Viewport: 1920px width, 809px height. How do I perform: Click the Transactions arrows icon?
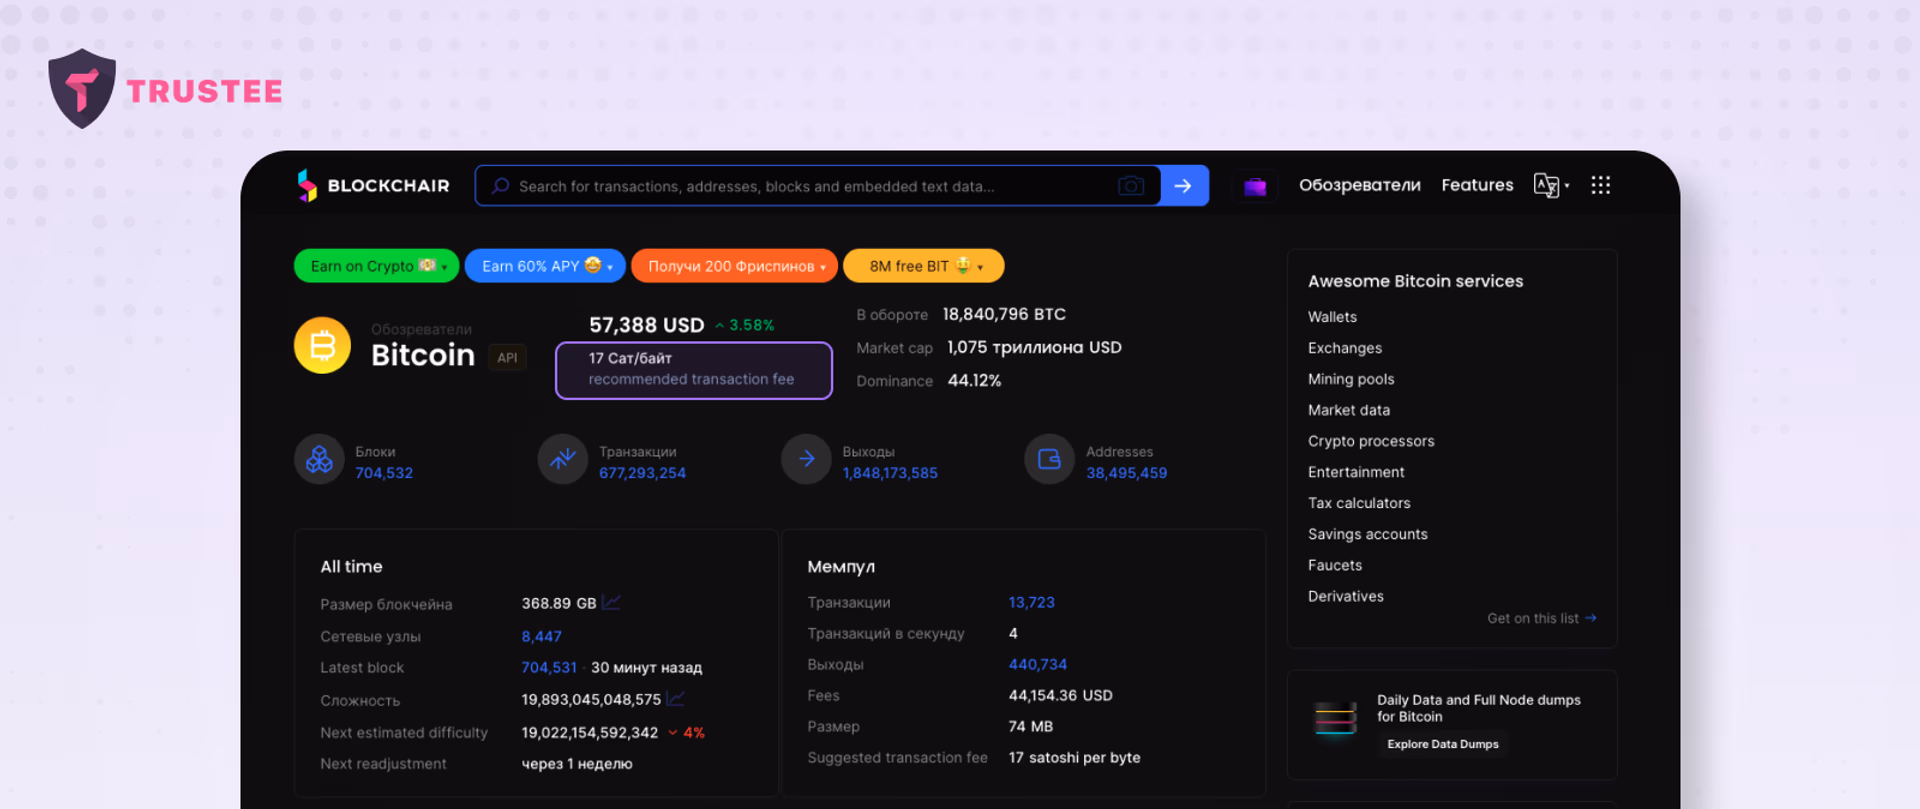click(x=563, y=459)
